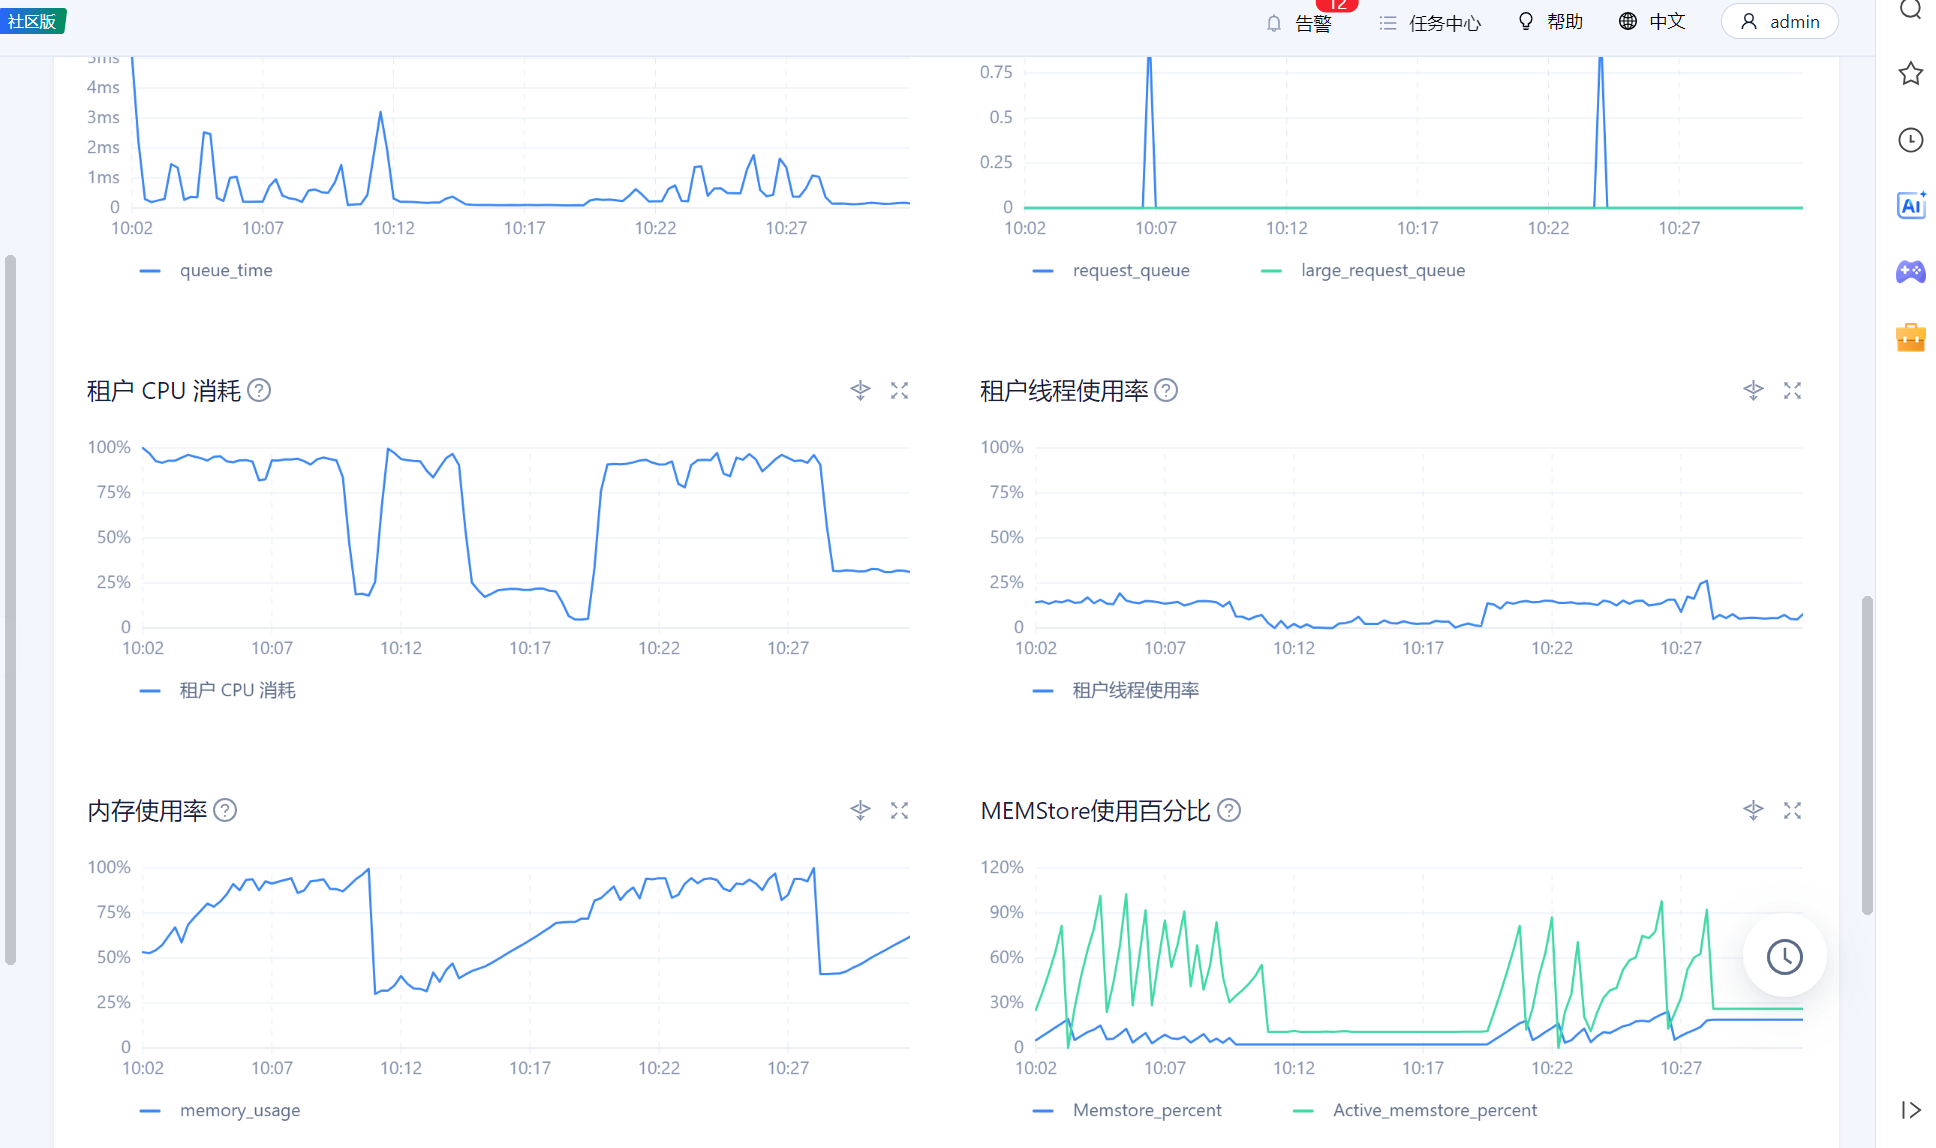This screenshot has height=1148, width=1936.
Task: Toggle the Memstore_percent legend series
Action: (1127, 1111)
